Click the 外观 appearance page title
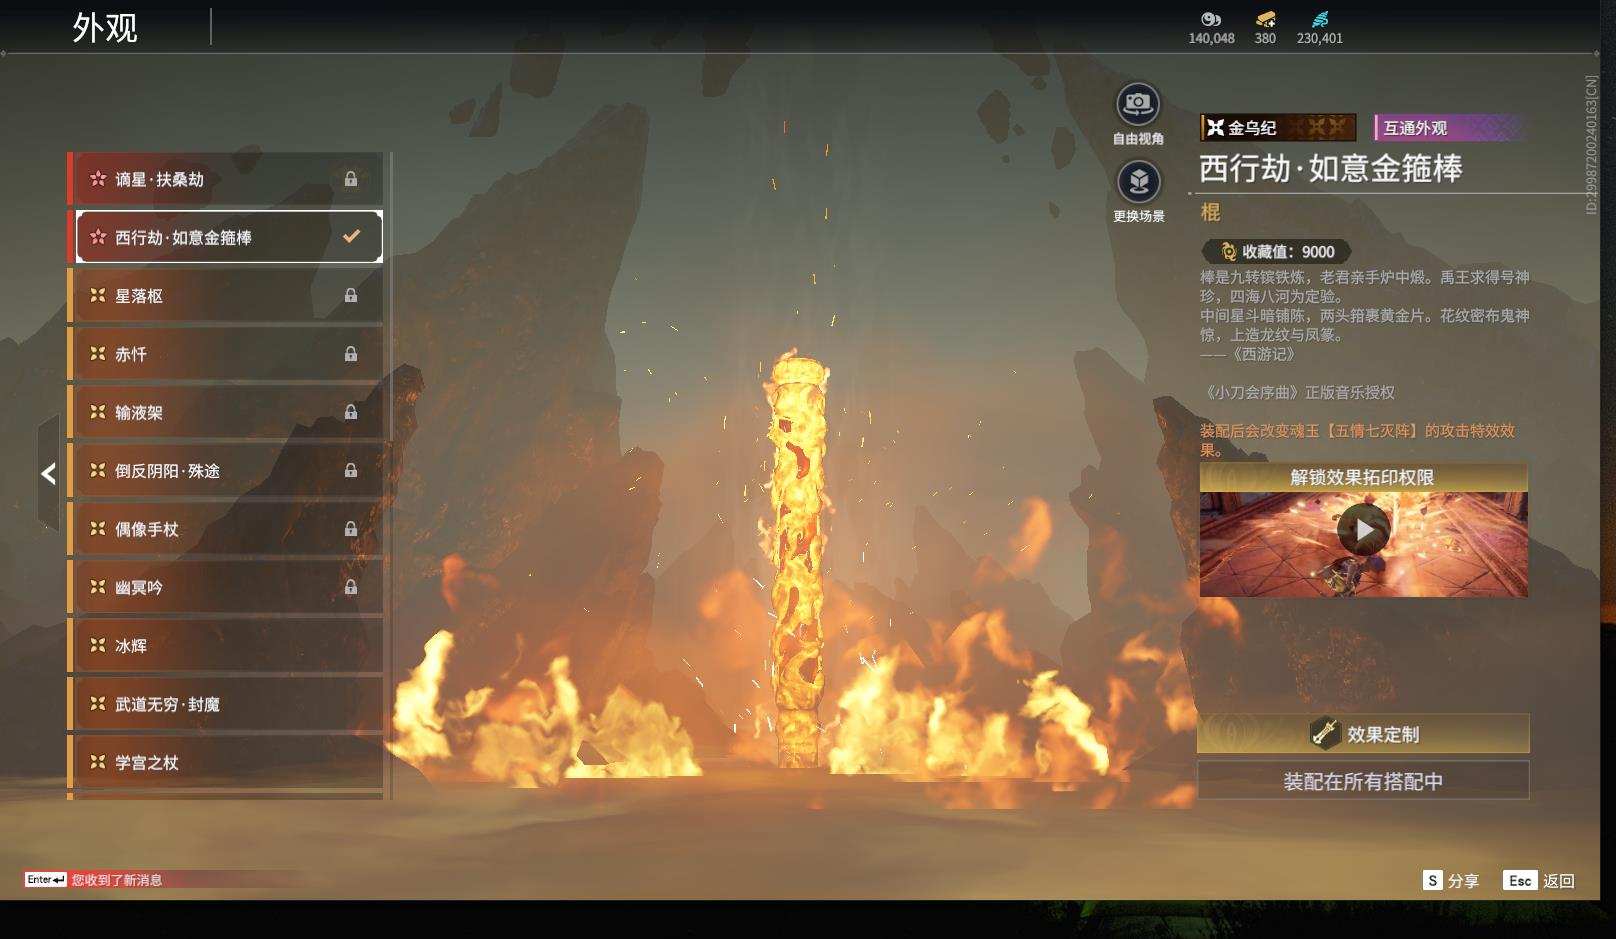Screen dimensions: 1616x939 [x=105, y=27]
